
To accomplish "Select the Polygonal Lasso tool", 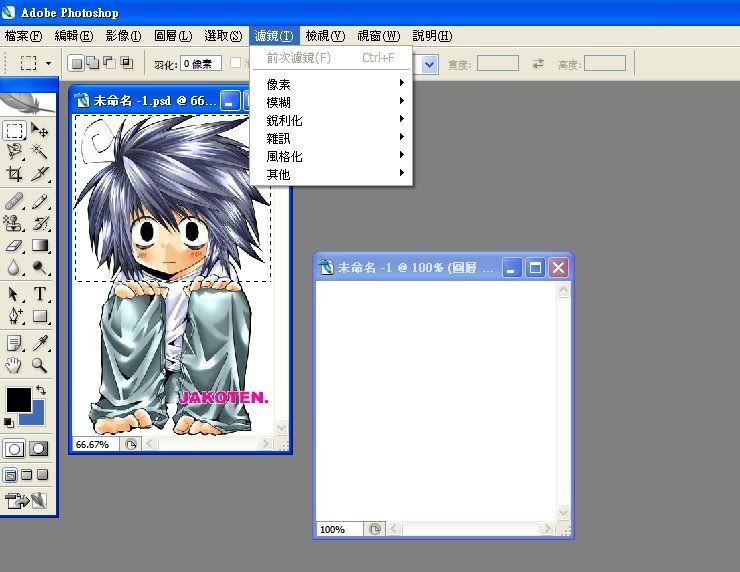I will (14, 151).
